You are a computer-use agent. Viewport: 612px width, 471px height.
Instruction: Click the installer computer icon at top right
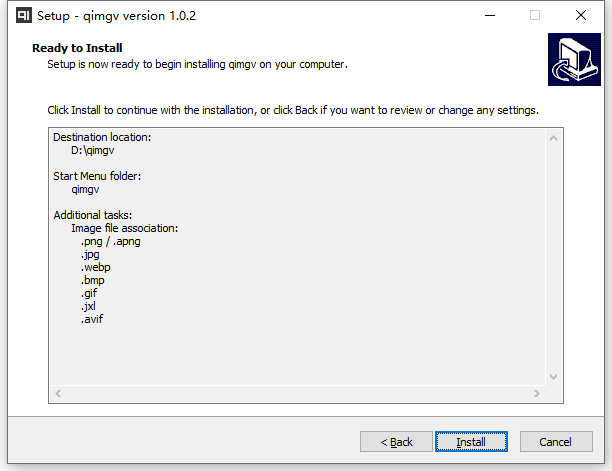574,59
